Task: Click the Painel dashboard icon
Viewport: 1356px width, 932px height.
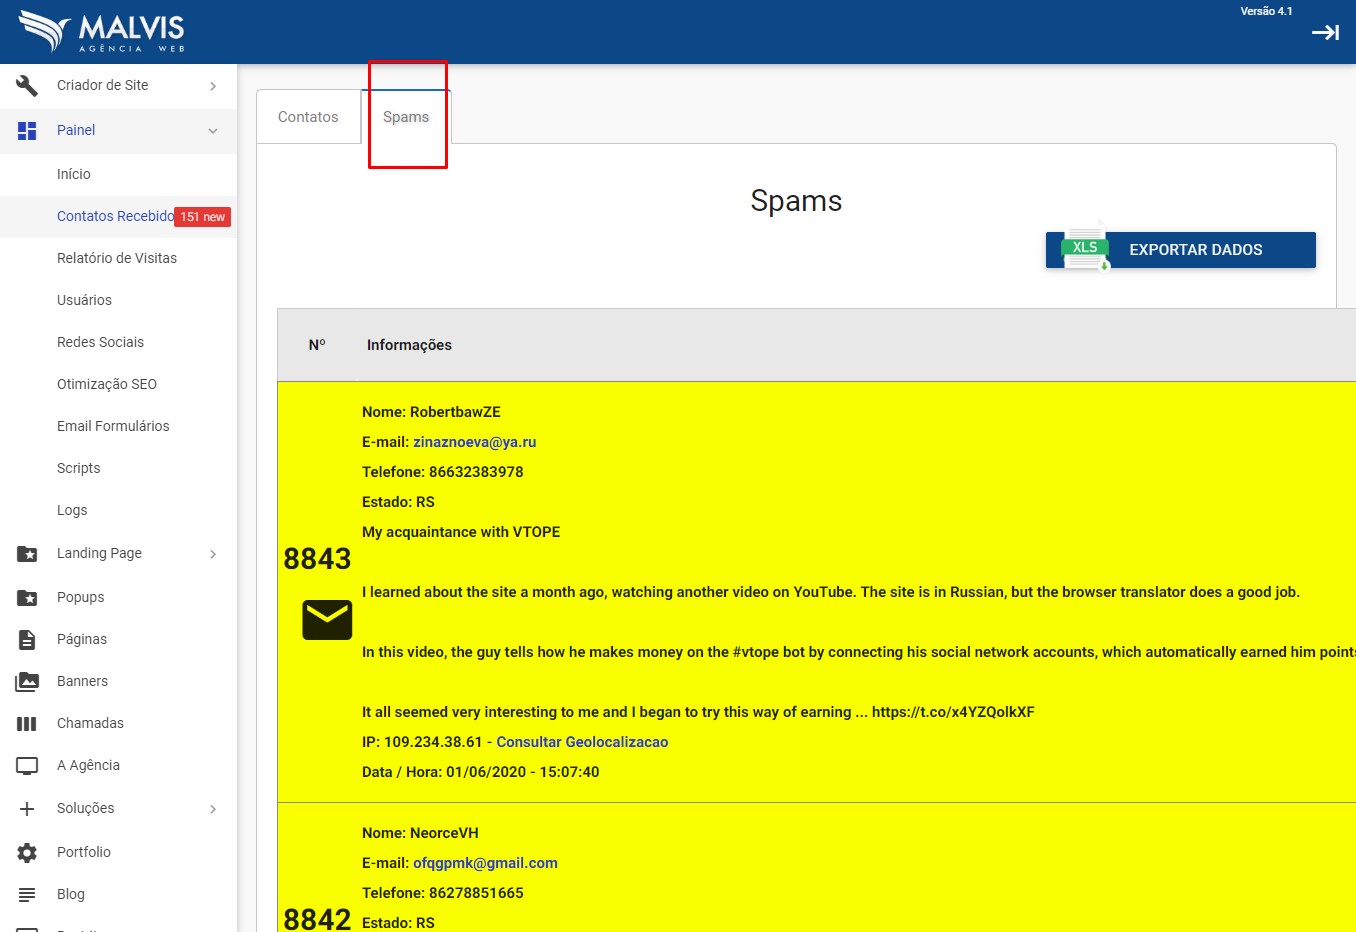Action: [27, 130]
